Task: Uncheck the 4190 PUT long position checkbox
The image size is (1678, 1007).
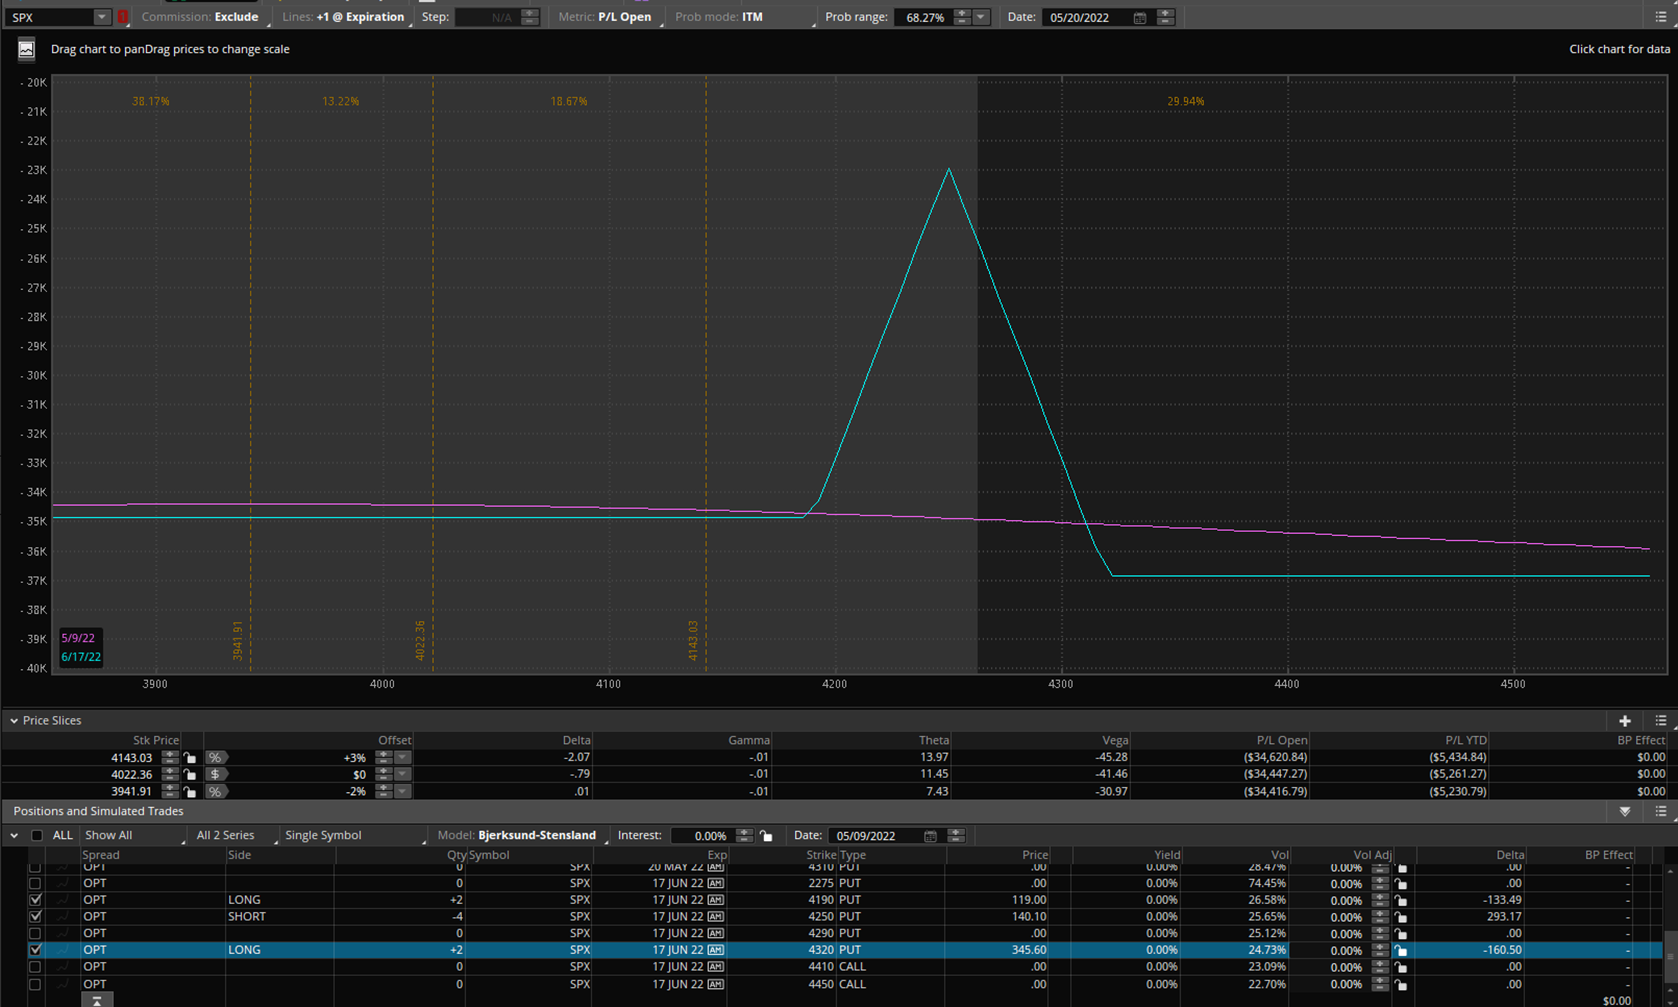Action: pyautogui.click(x=35, y=900)
